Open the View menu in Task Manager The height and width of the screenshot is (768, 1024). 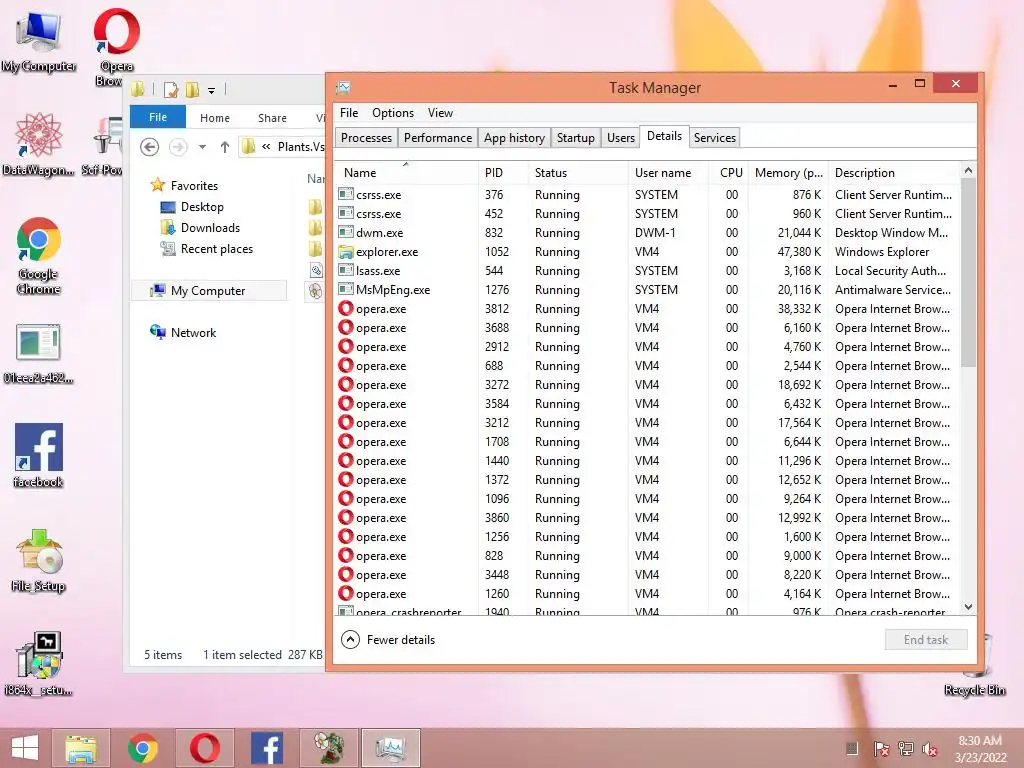440,113
